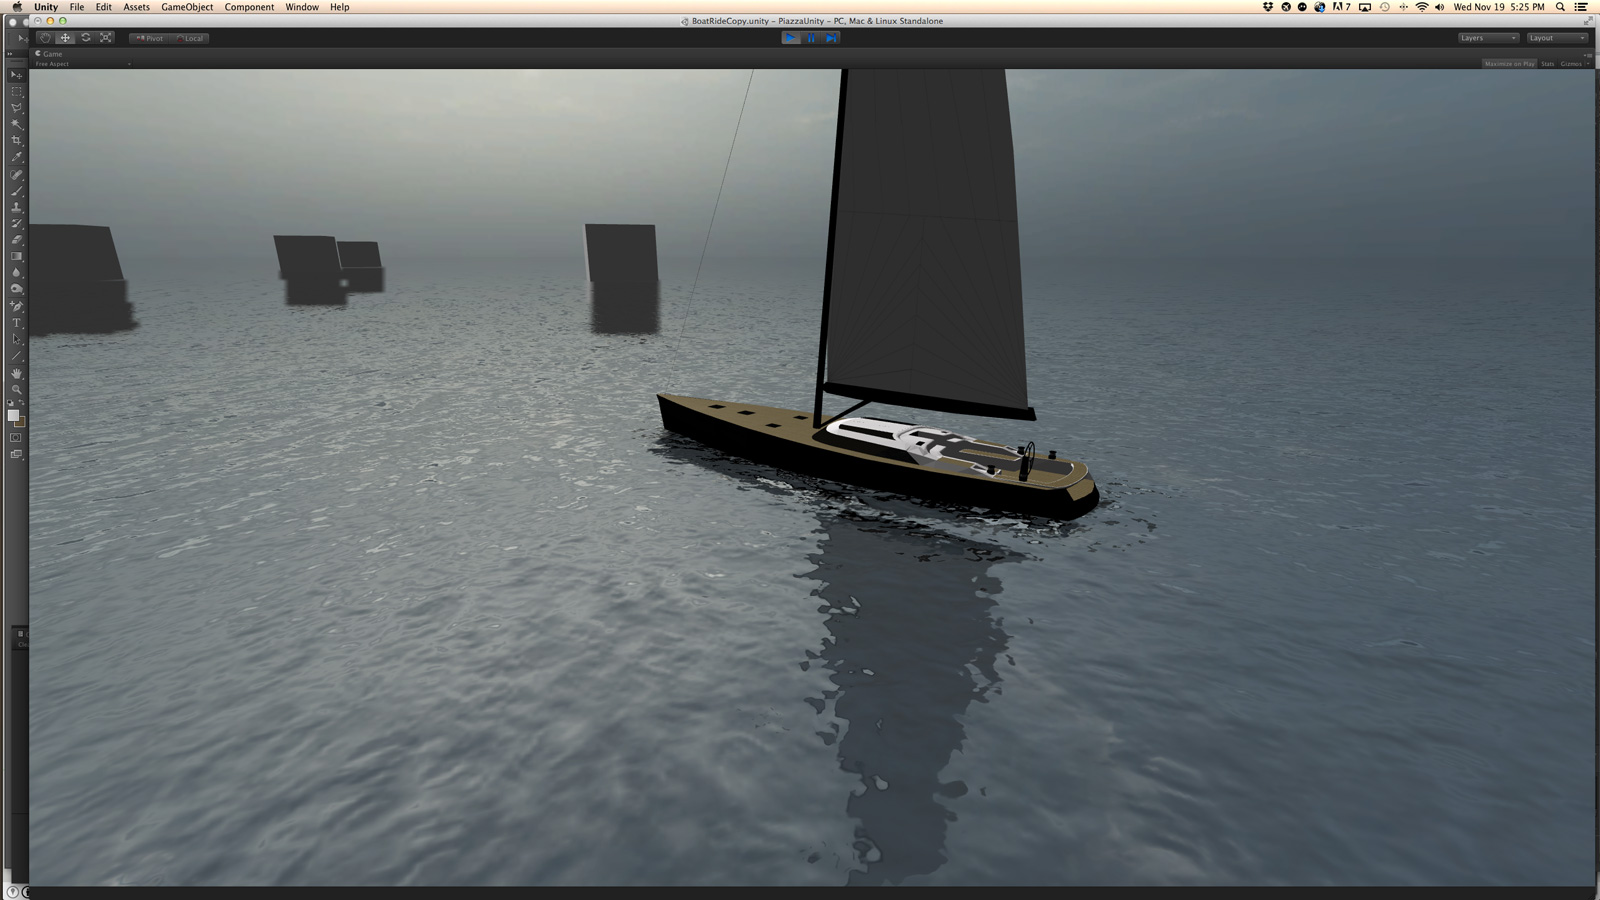Swap foreground and background colors
1600x900 pixels.
22,403
